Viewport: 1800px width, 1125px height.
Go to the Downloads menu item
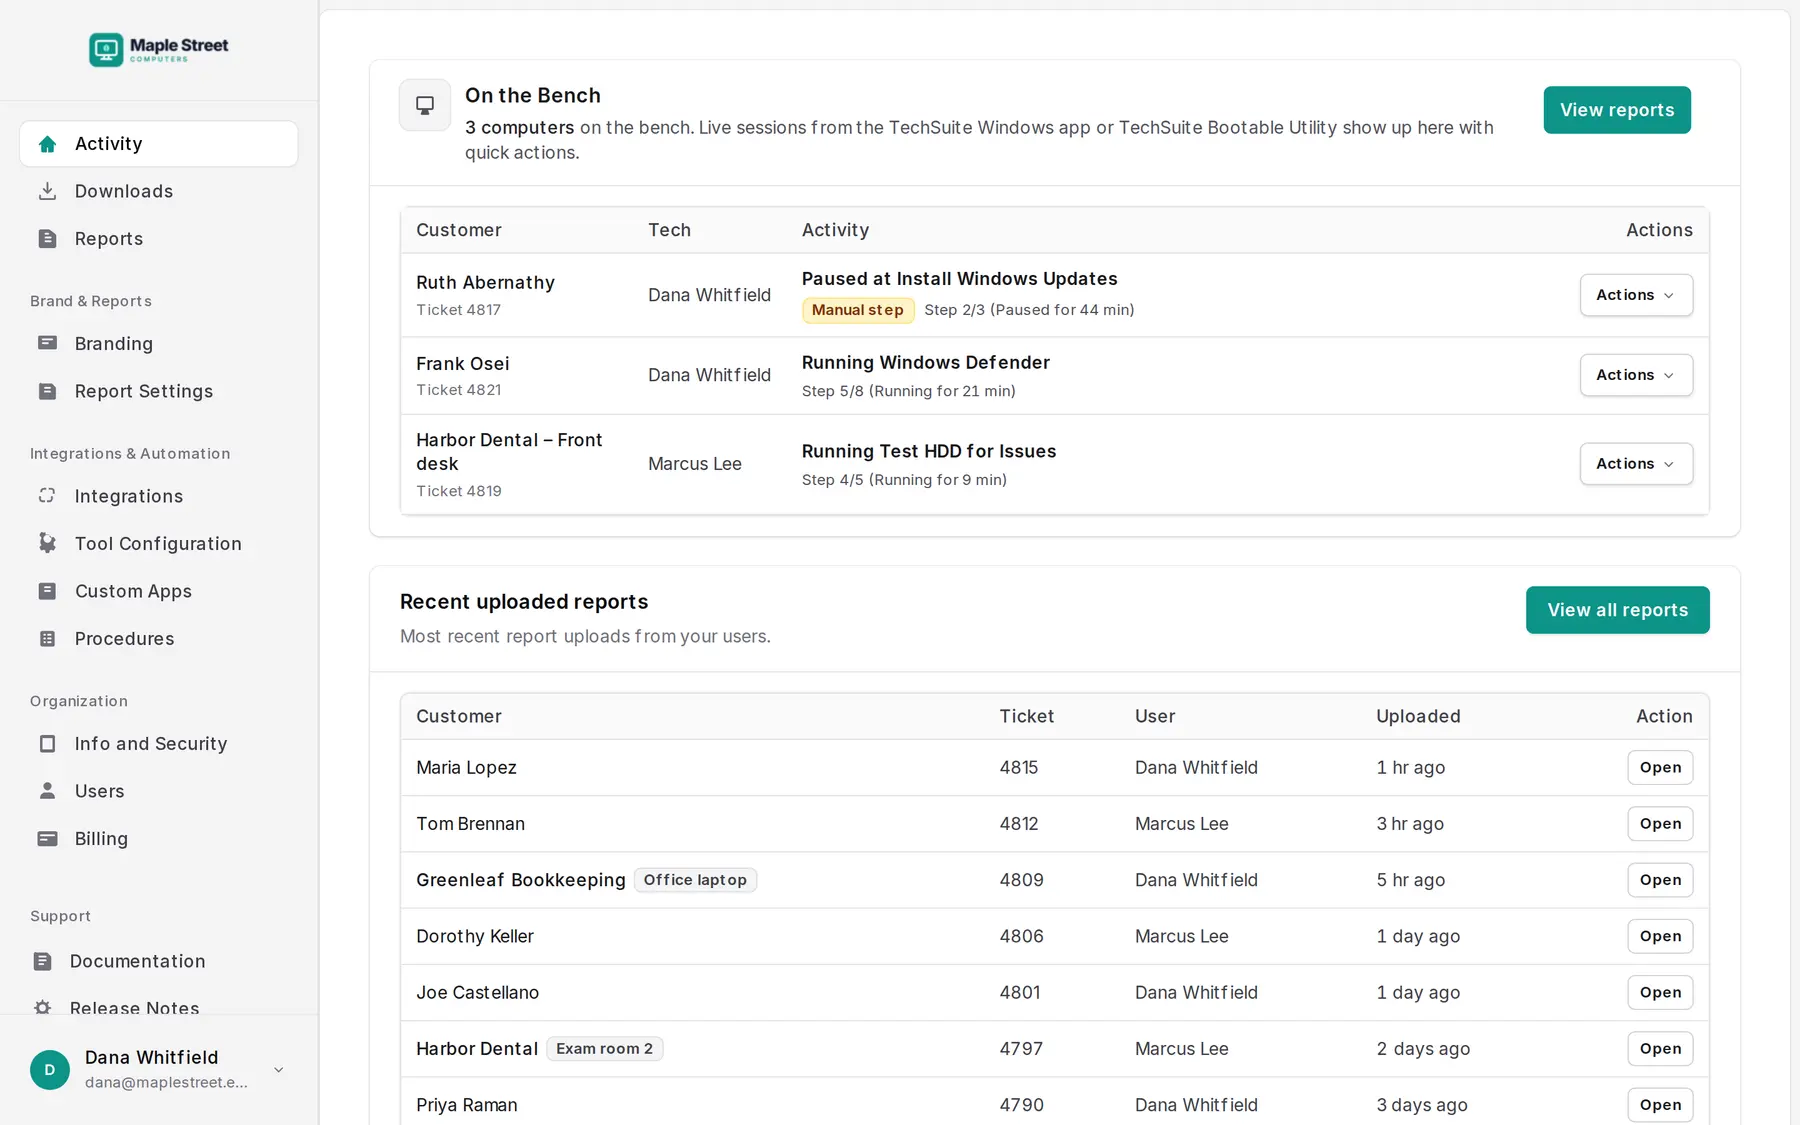pyautogui.click(x=159, y=191)
